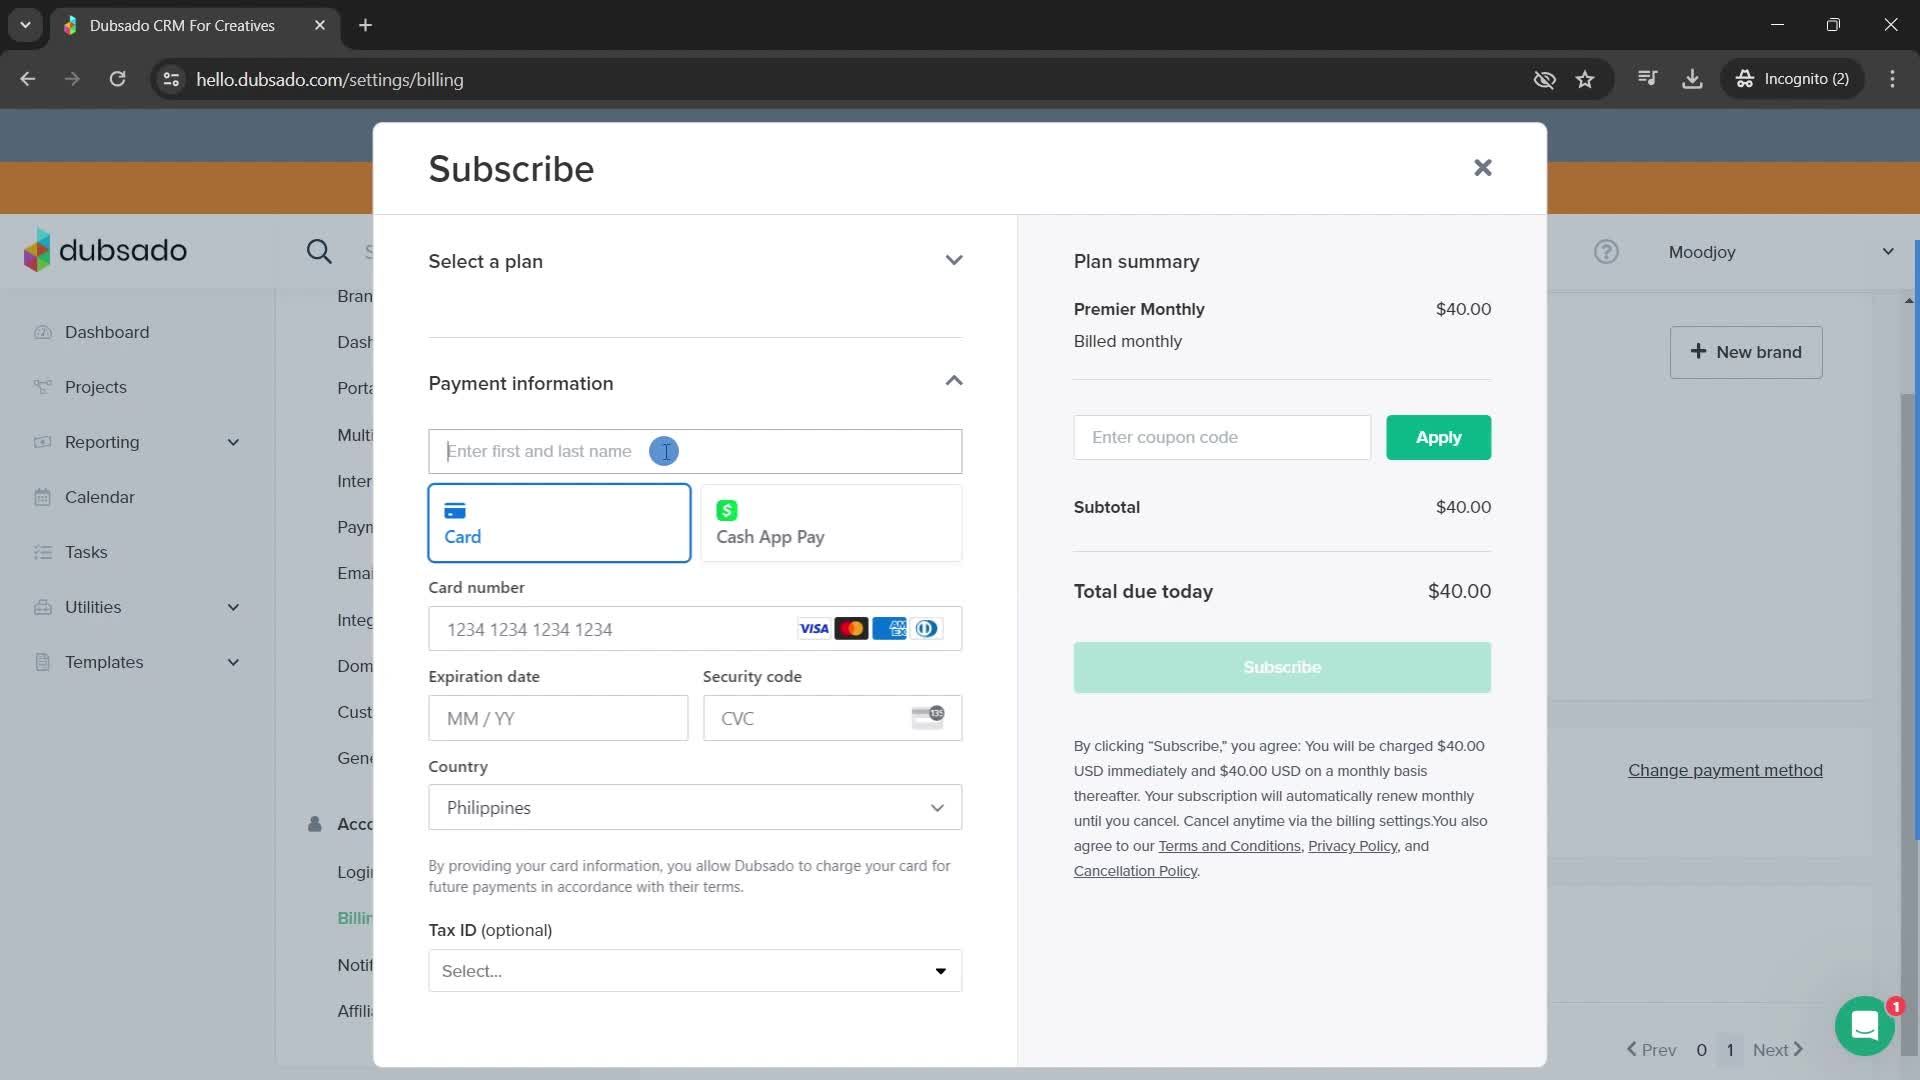The width and height of the screenshot is (1920, 1080).
Task: Go to Prev page
Action: (x=1651, y=1050)
